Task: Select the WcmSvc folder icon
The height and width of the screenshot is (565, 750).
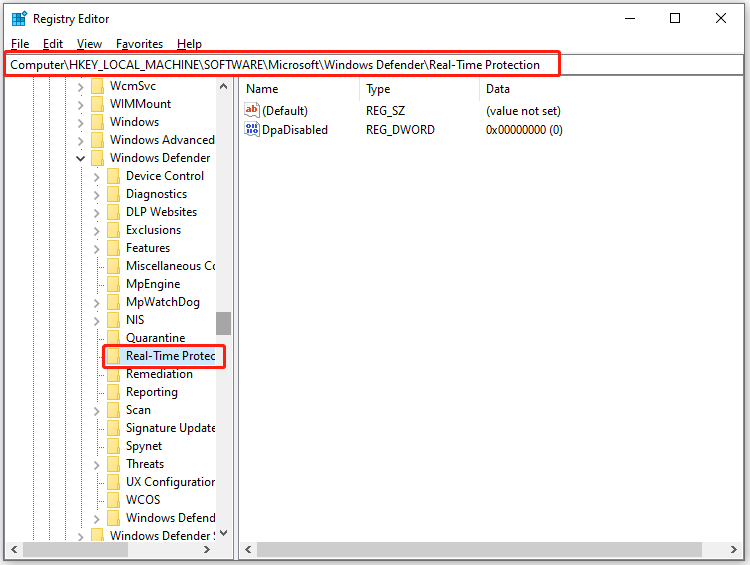Action: [97, 86]
